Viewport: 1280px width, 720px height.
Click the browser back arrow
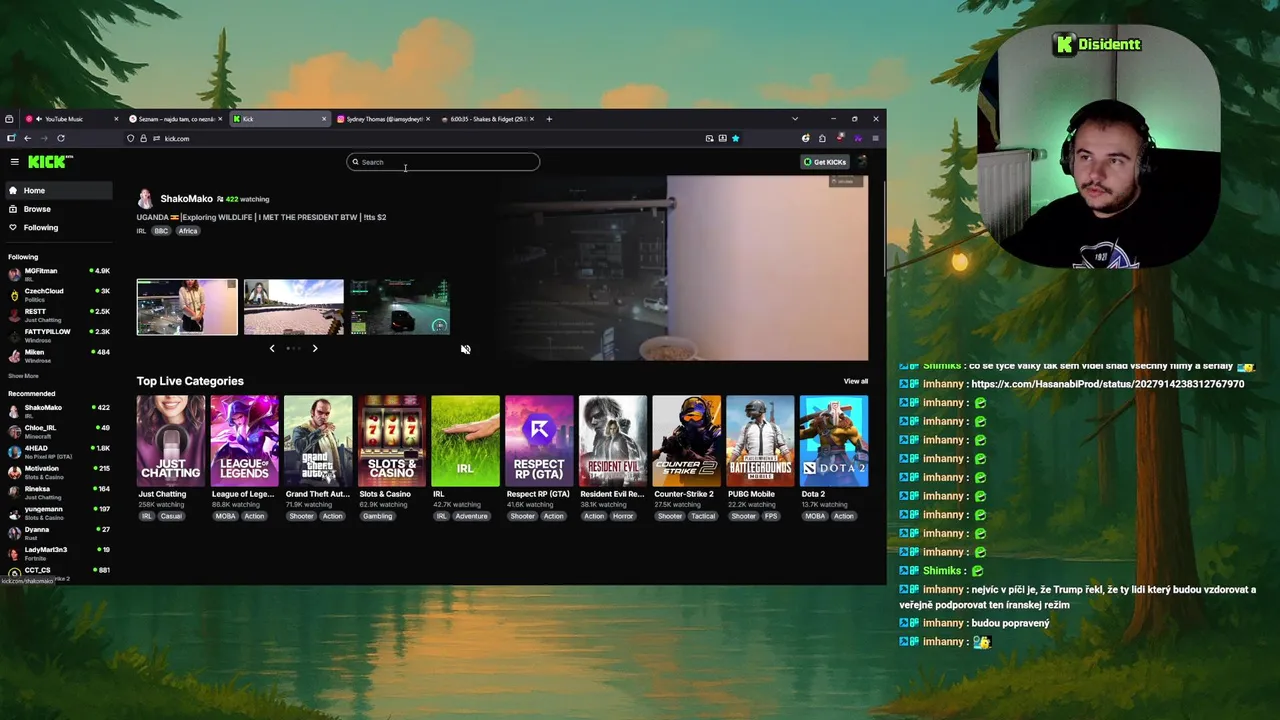click(x=28, y=138)
